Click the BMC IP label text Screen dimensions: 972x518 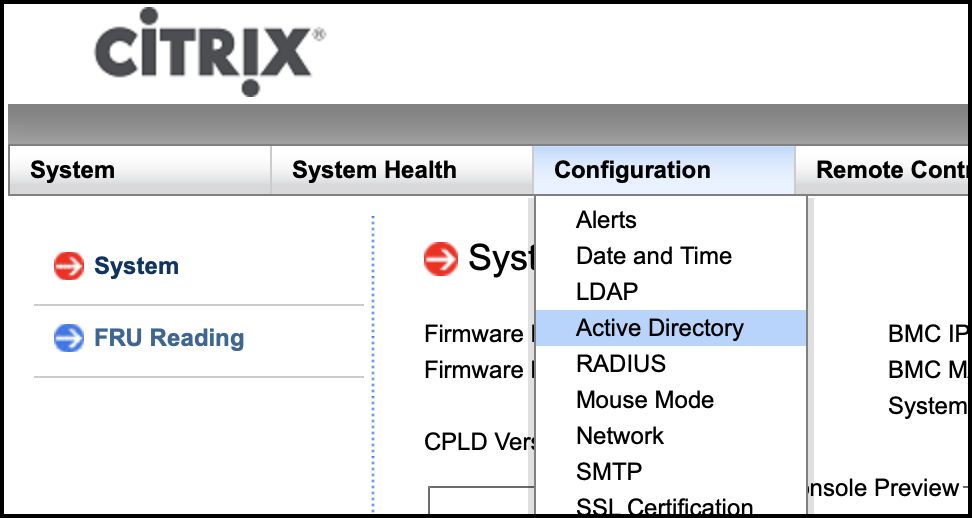[x=927, y=334]
